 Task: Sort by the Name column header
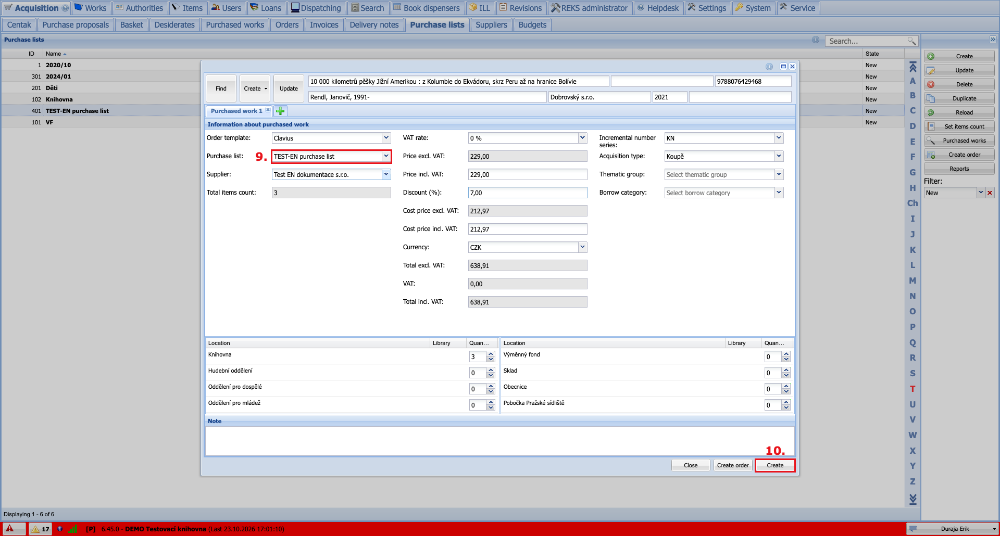[x=56, y=54]
